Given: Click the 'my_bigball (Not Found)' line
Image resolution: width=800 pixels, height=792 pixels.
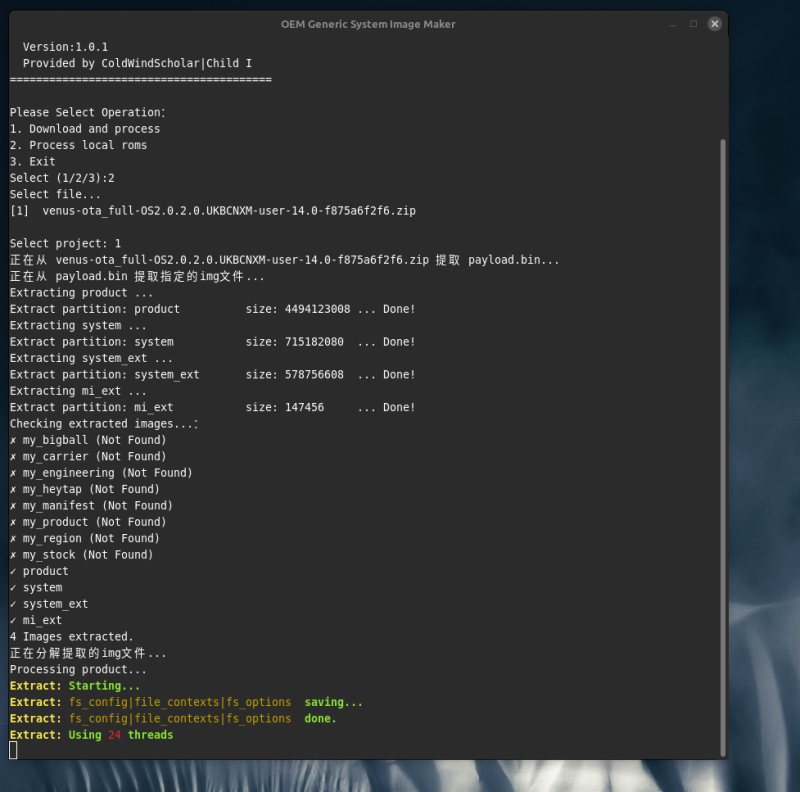Looking at the screenshot, I should coord(88,440).
